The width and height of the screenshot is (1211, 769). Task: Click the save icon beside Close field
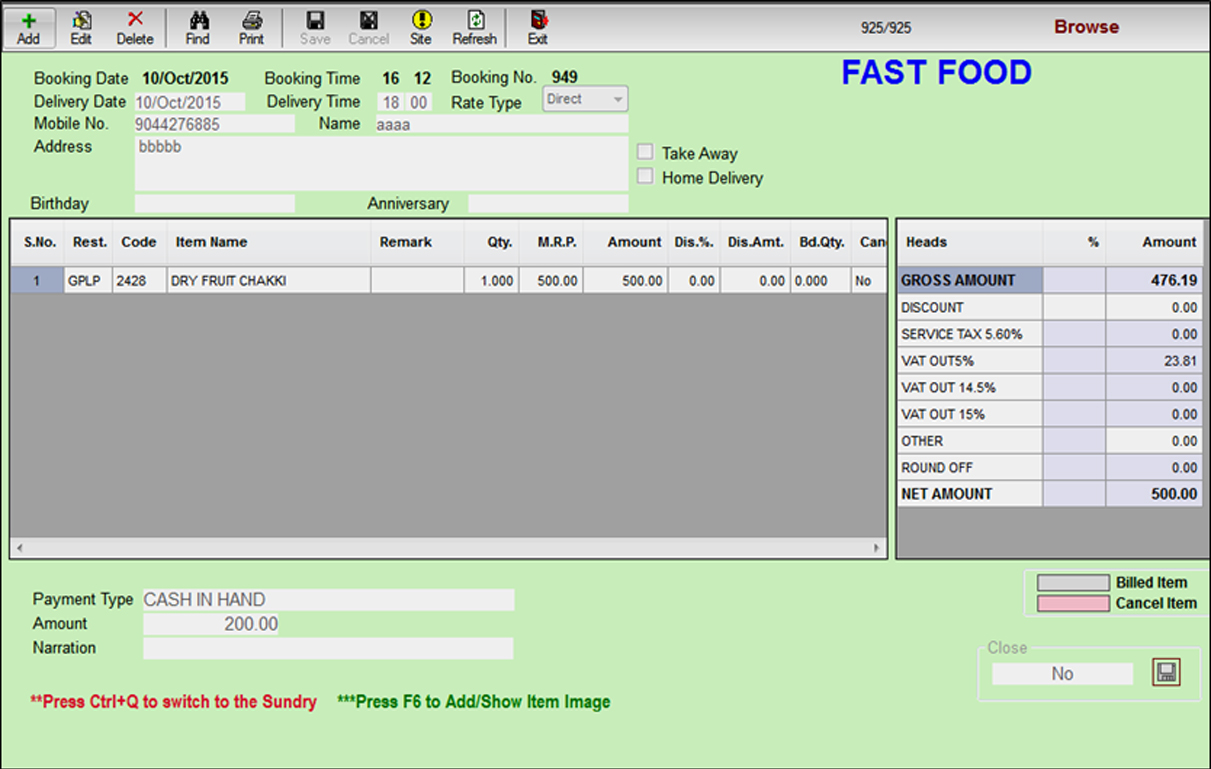pyautogui.click(x=1166, y=673)
